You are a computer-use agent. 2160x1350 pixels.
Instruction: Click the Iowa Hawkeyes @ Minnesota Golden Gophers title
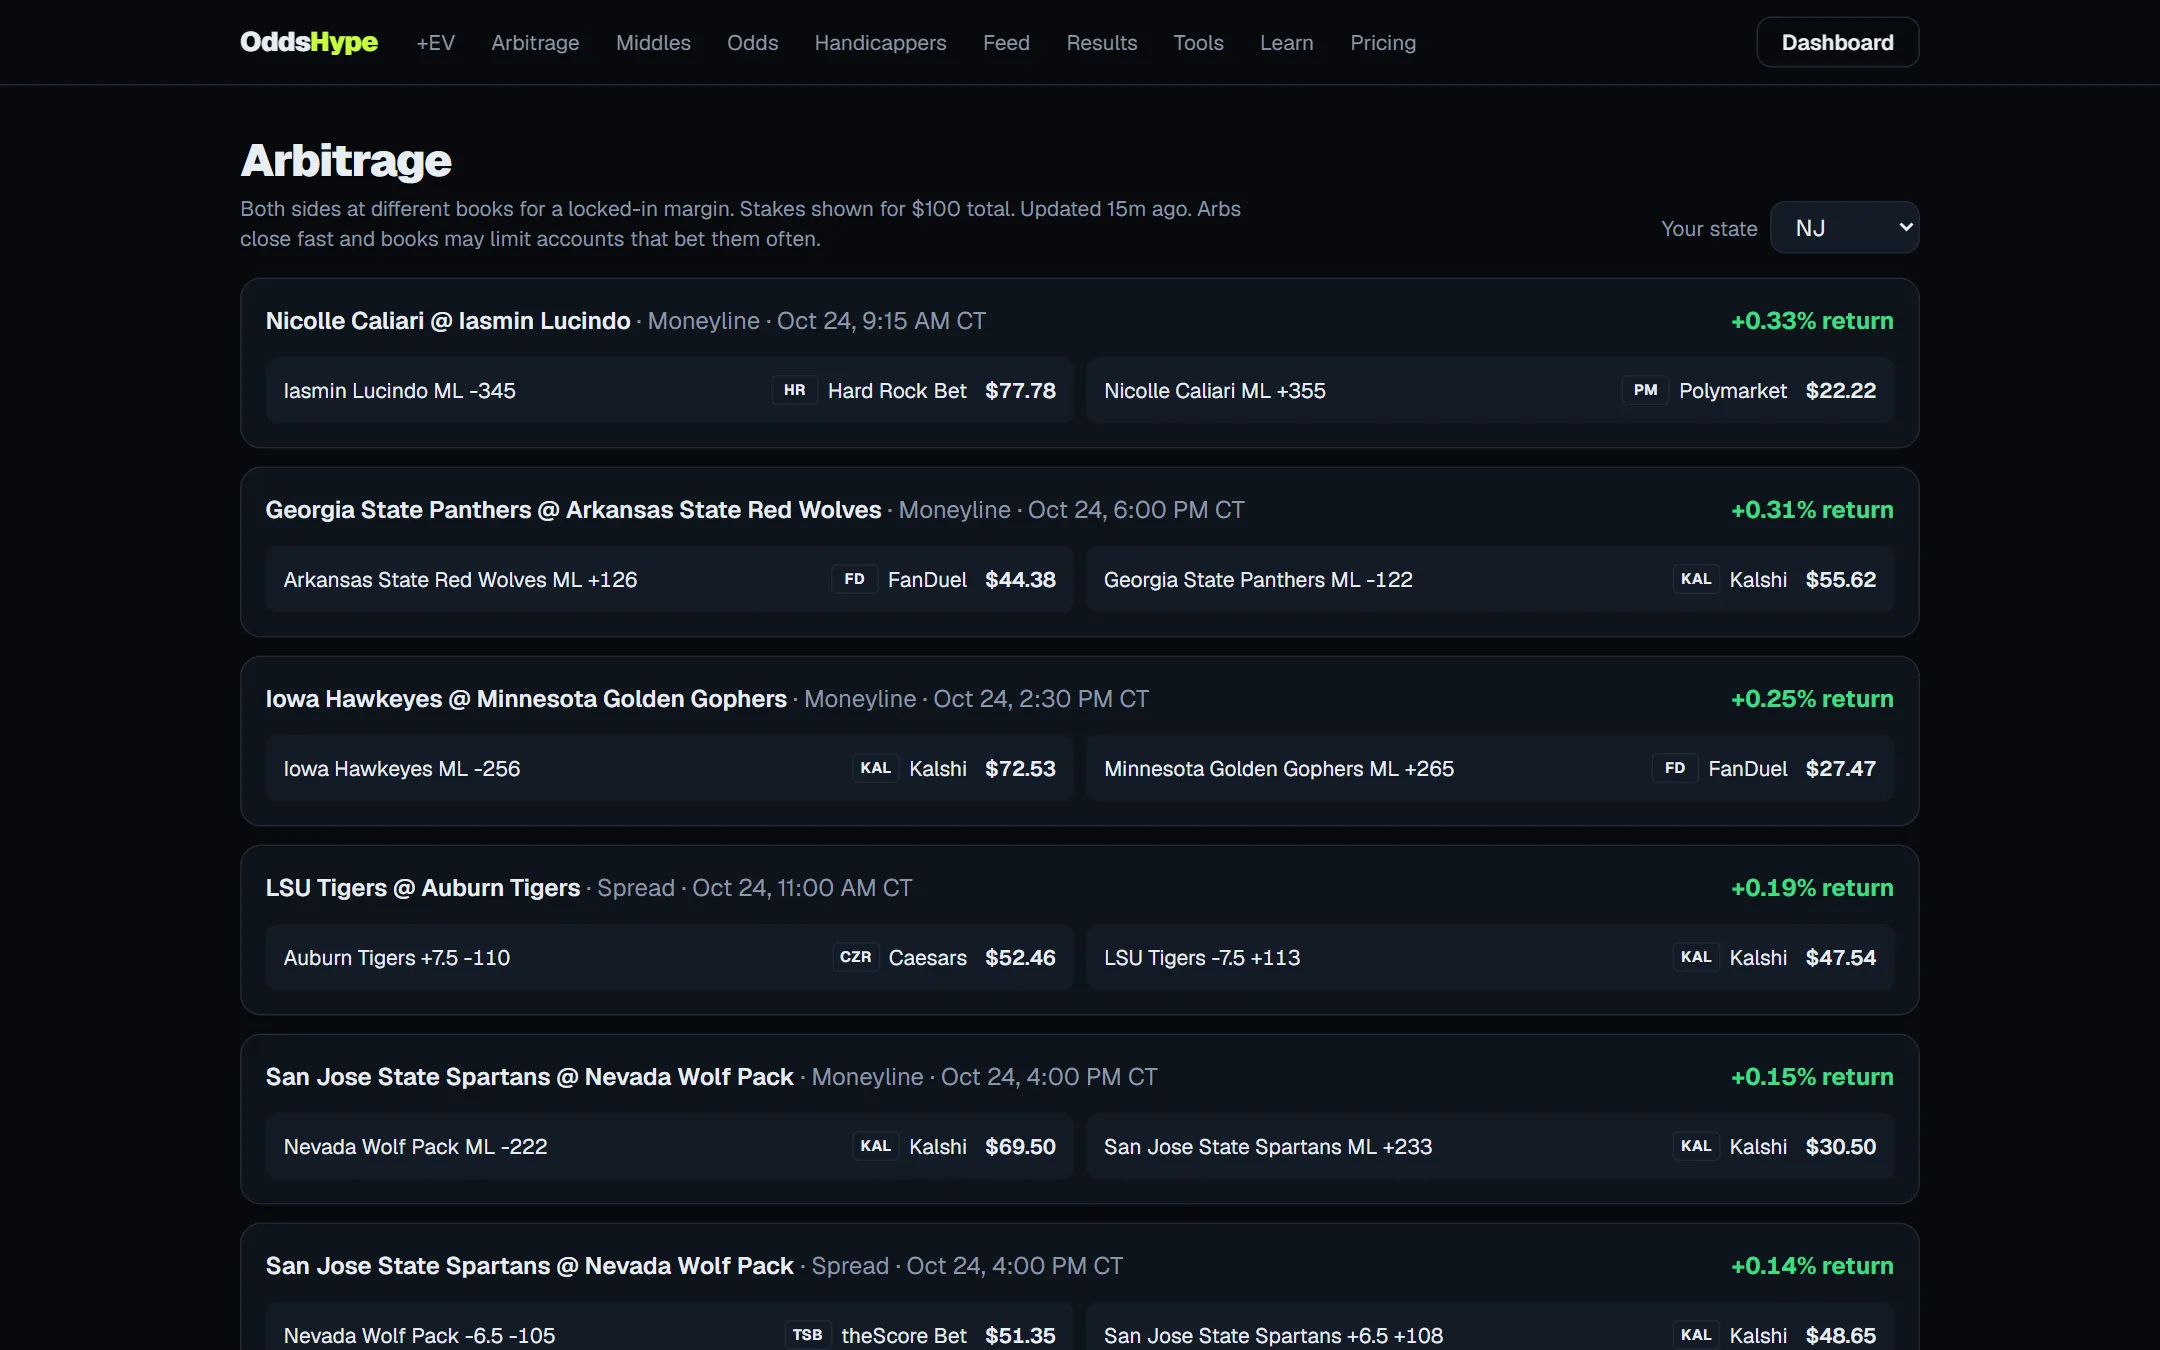tap(526, 699)
